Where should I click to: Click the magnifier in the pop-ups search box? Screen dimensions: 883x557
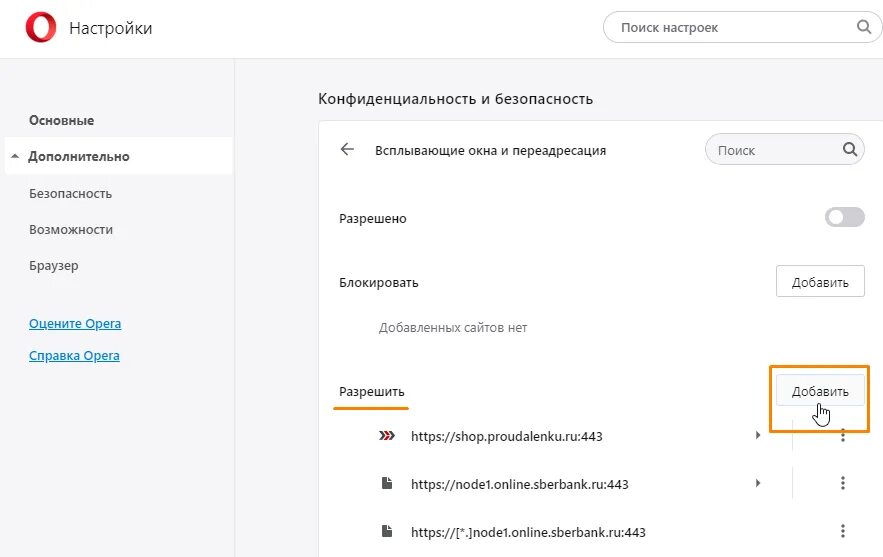[849, 150]
